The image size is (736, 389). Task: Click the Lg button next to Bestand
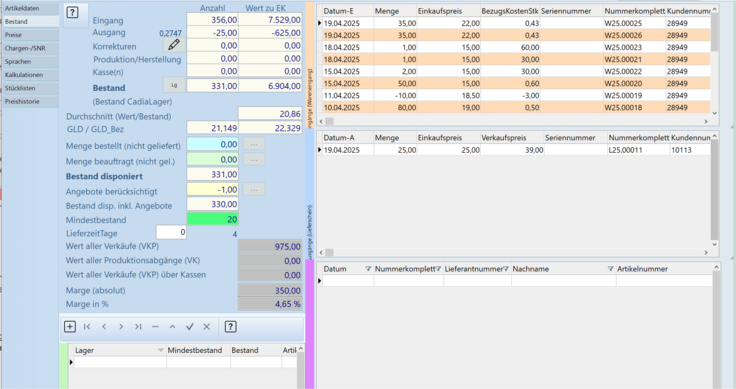(174, 85)
